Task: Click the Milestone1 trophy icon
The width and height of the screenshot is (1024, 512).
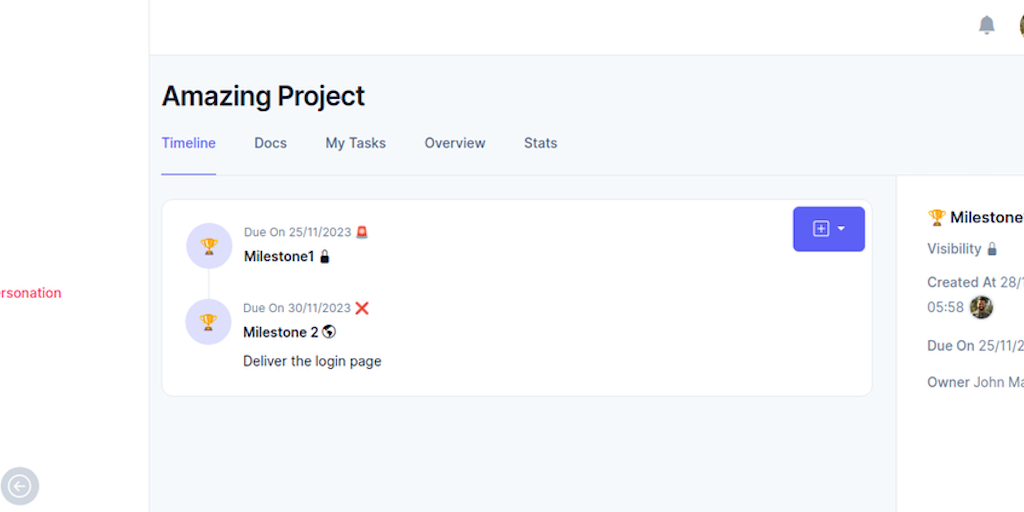Action: pos(209,246)
